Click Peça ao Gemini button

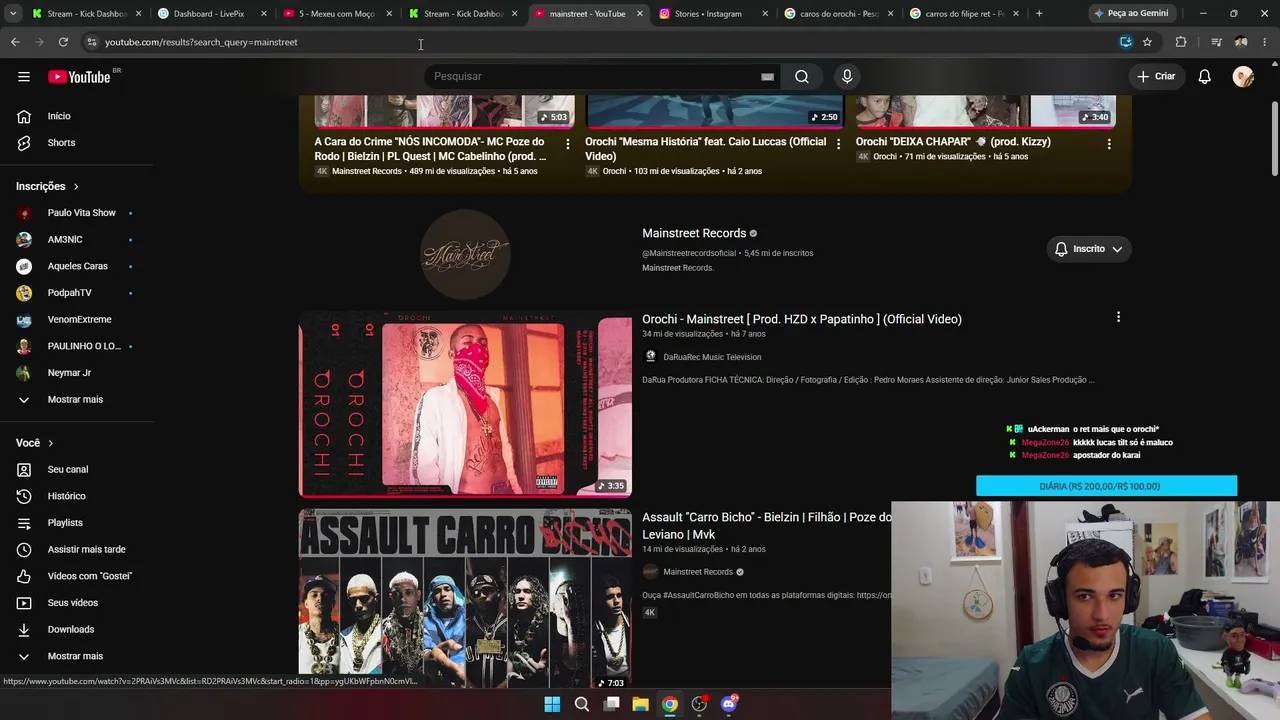(x=1131, y=14)
